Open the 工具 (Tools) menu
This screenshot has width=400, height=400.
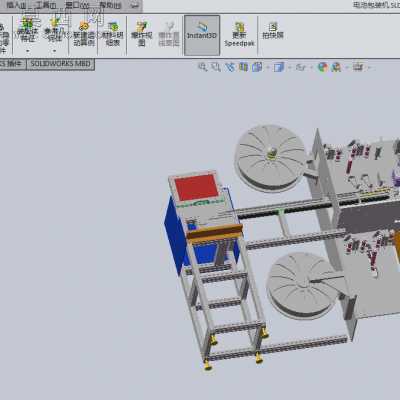[46, 5]
